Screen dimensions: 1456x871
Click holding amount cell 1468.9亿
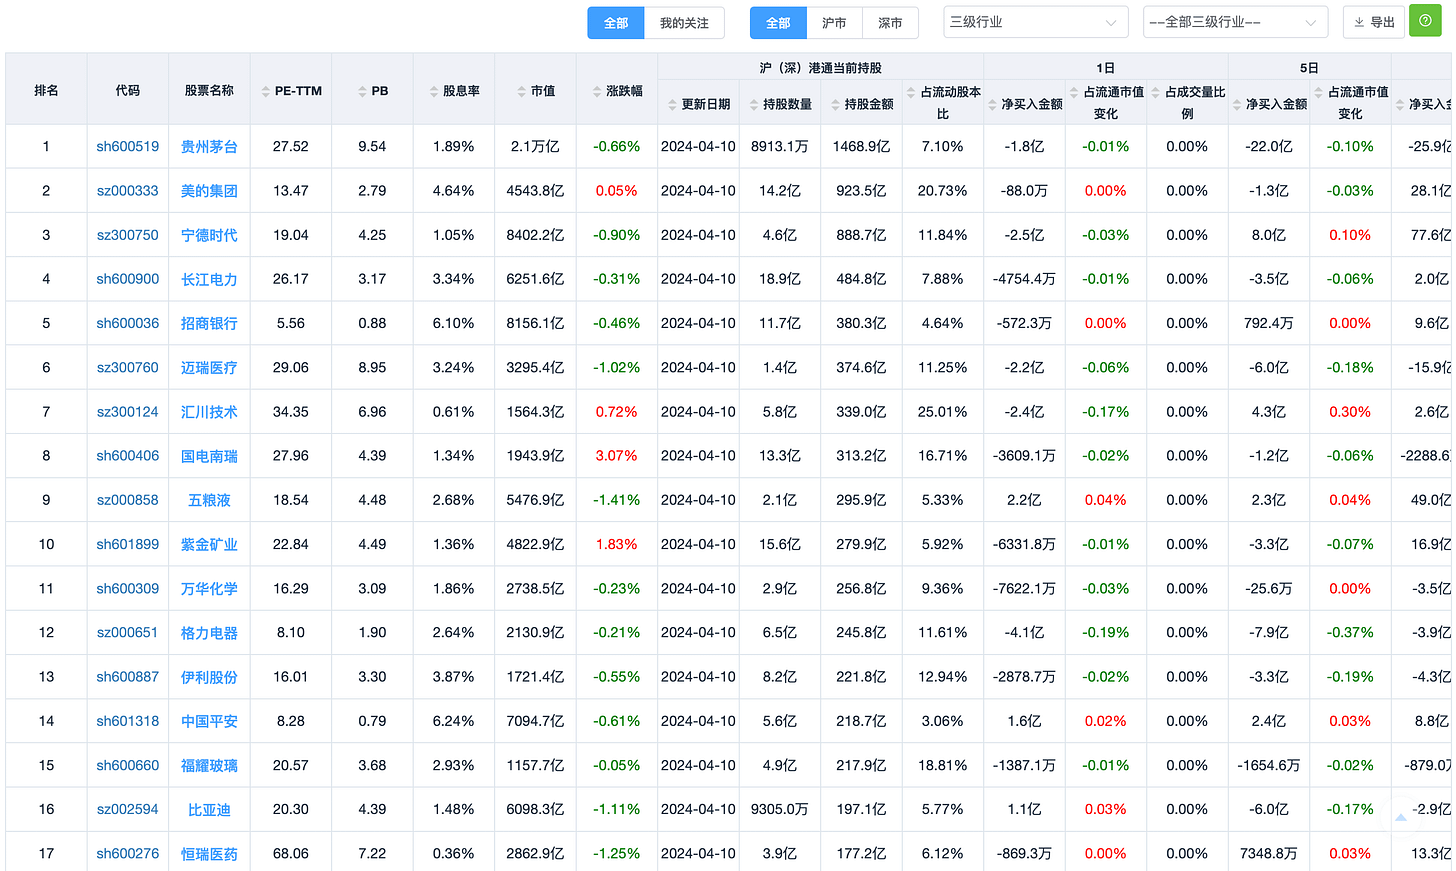coord(861,147)
